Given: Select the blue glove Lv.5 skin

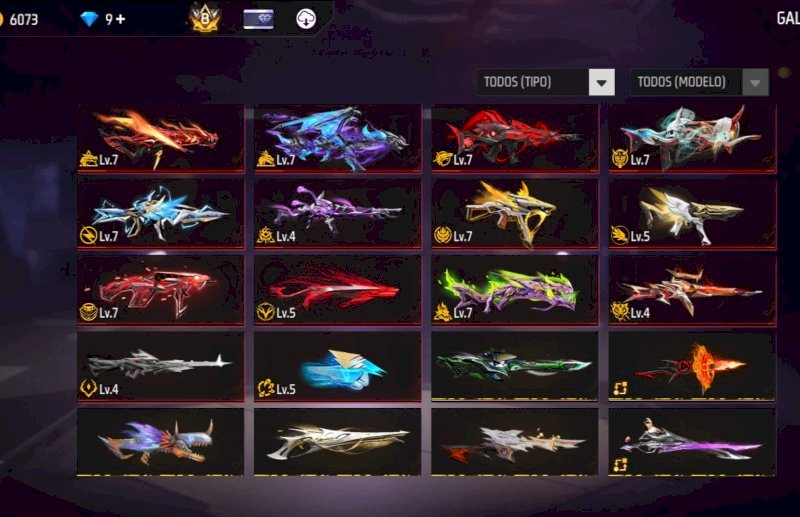Looking at the screenshot, I should click(x=337, y=366).
